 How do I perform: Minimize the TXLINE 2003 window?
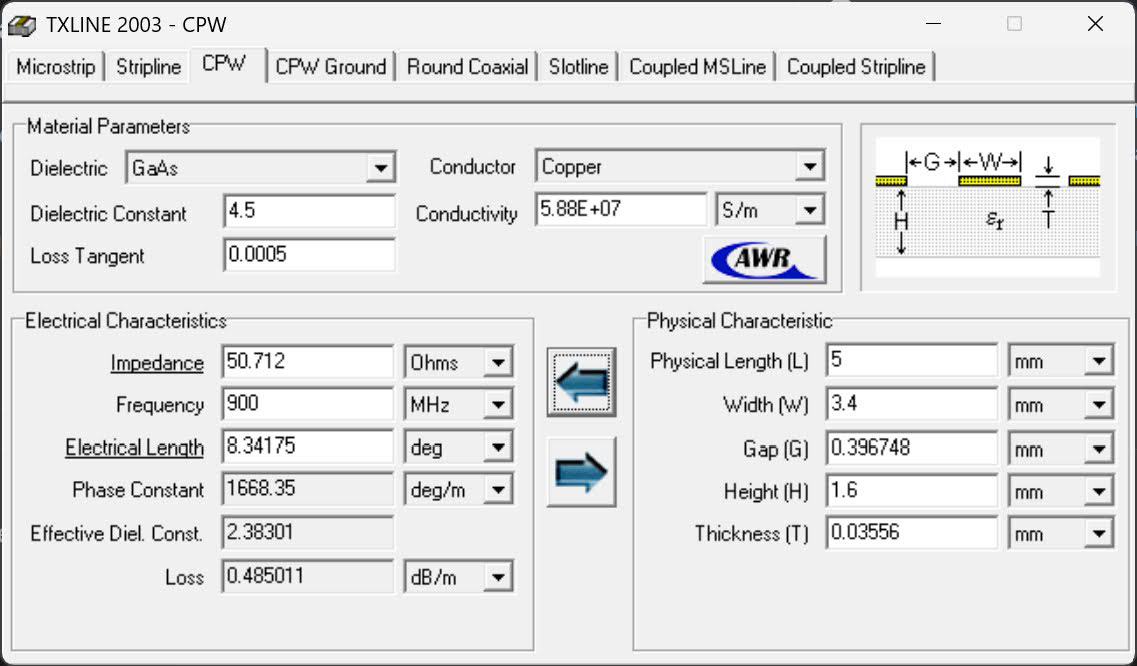[933, 24]
